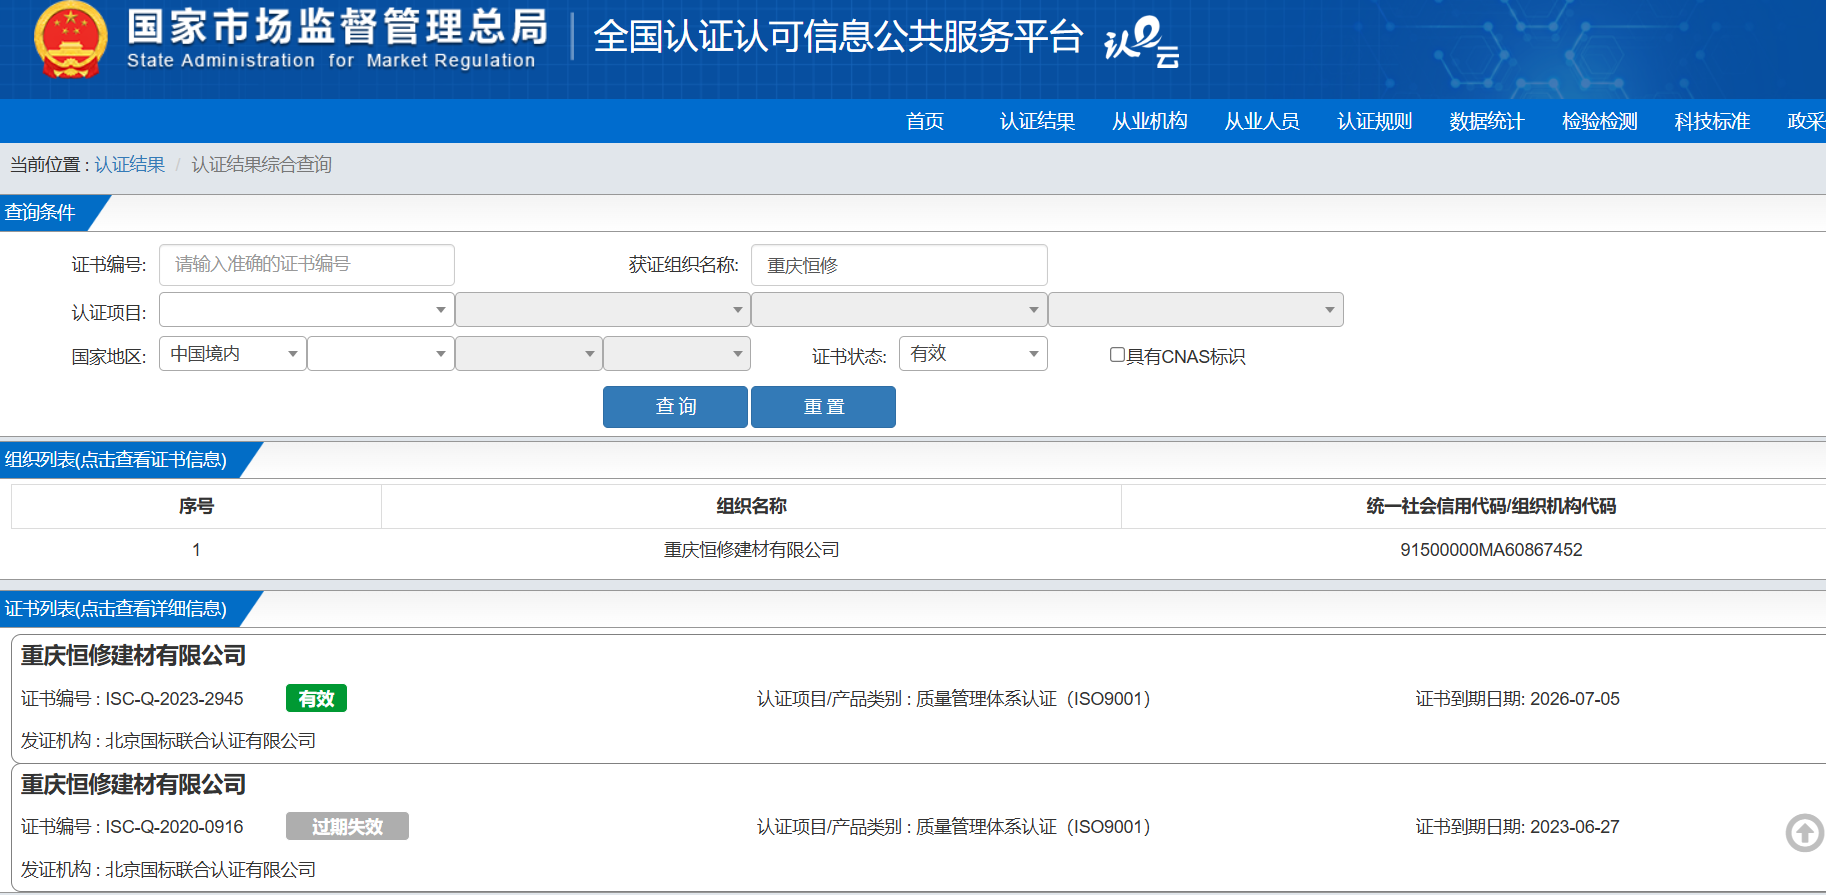Open the 检验检测 navigation menu
The height and width of the screenshot is (895, 1826).
[x=1600, y=122]
